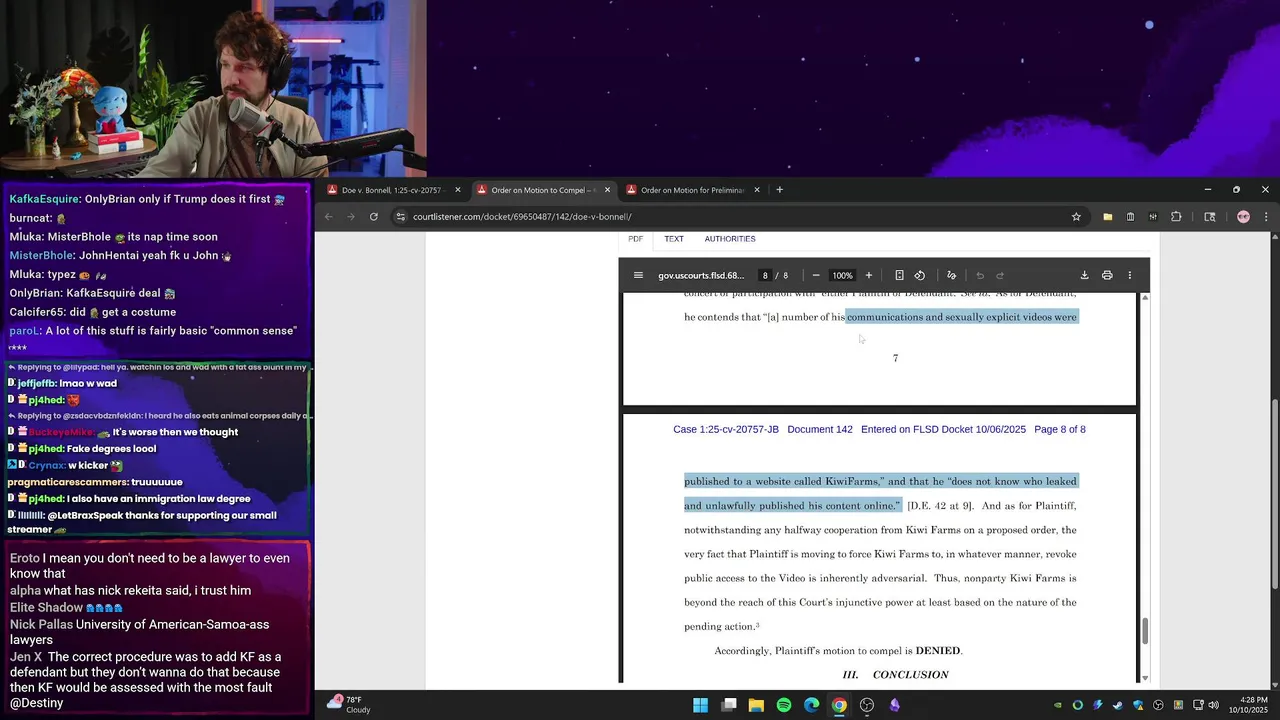Print the PDF document
Viewport: 1280px width, 720px height.
(x=1107, y=276)
